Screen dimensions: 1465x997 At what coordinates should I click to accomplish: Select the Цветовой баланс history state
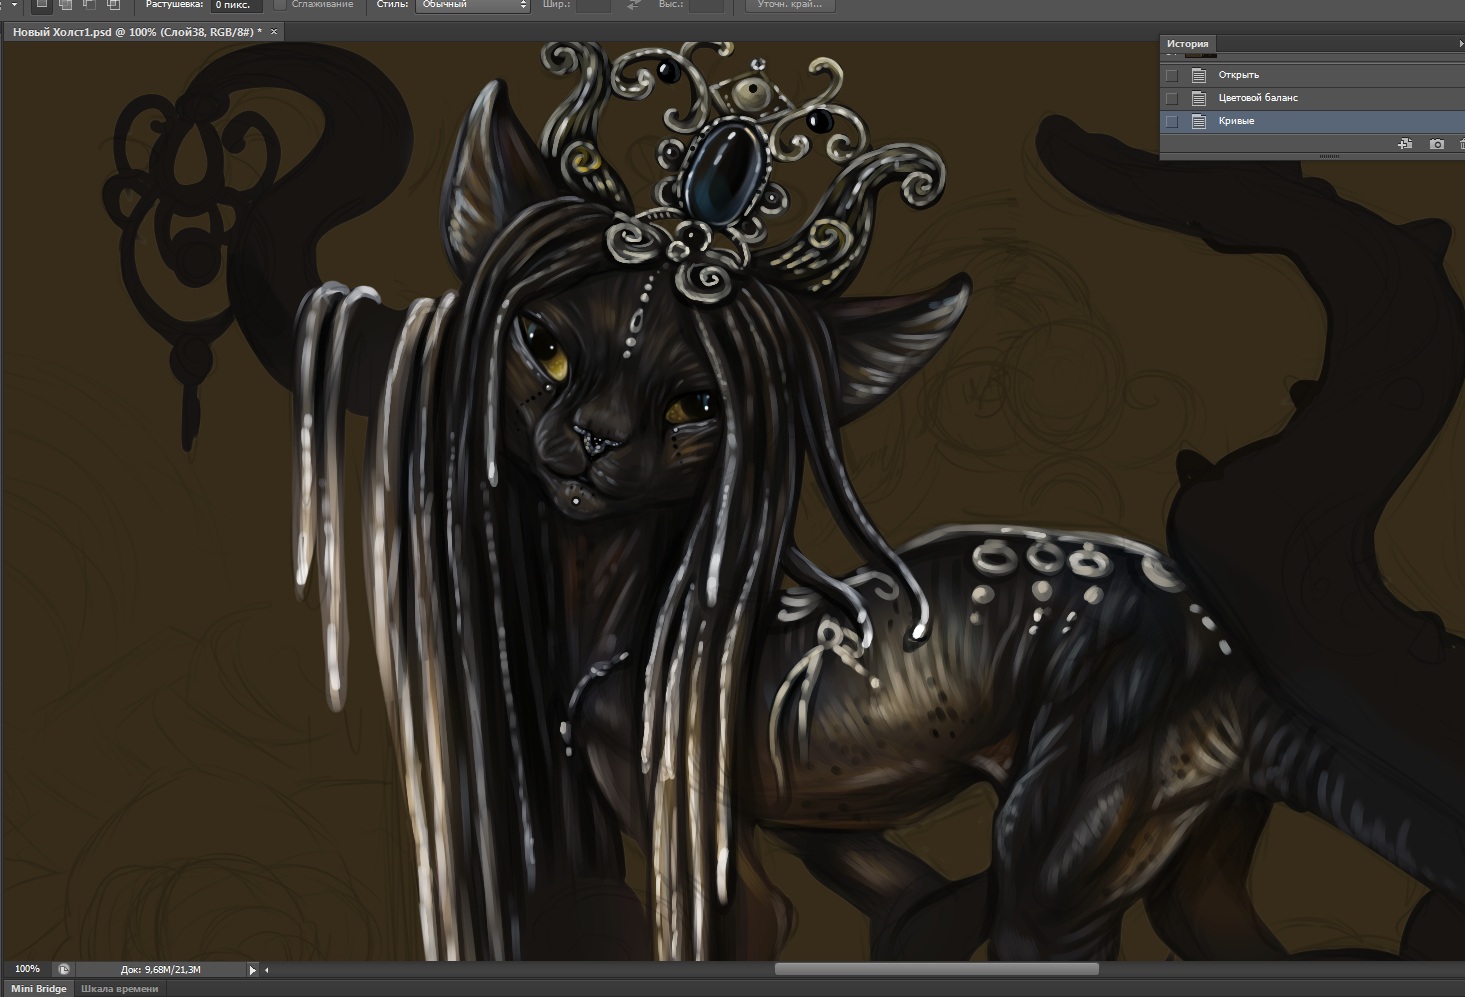pos(1258,98)
